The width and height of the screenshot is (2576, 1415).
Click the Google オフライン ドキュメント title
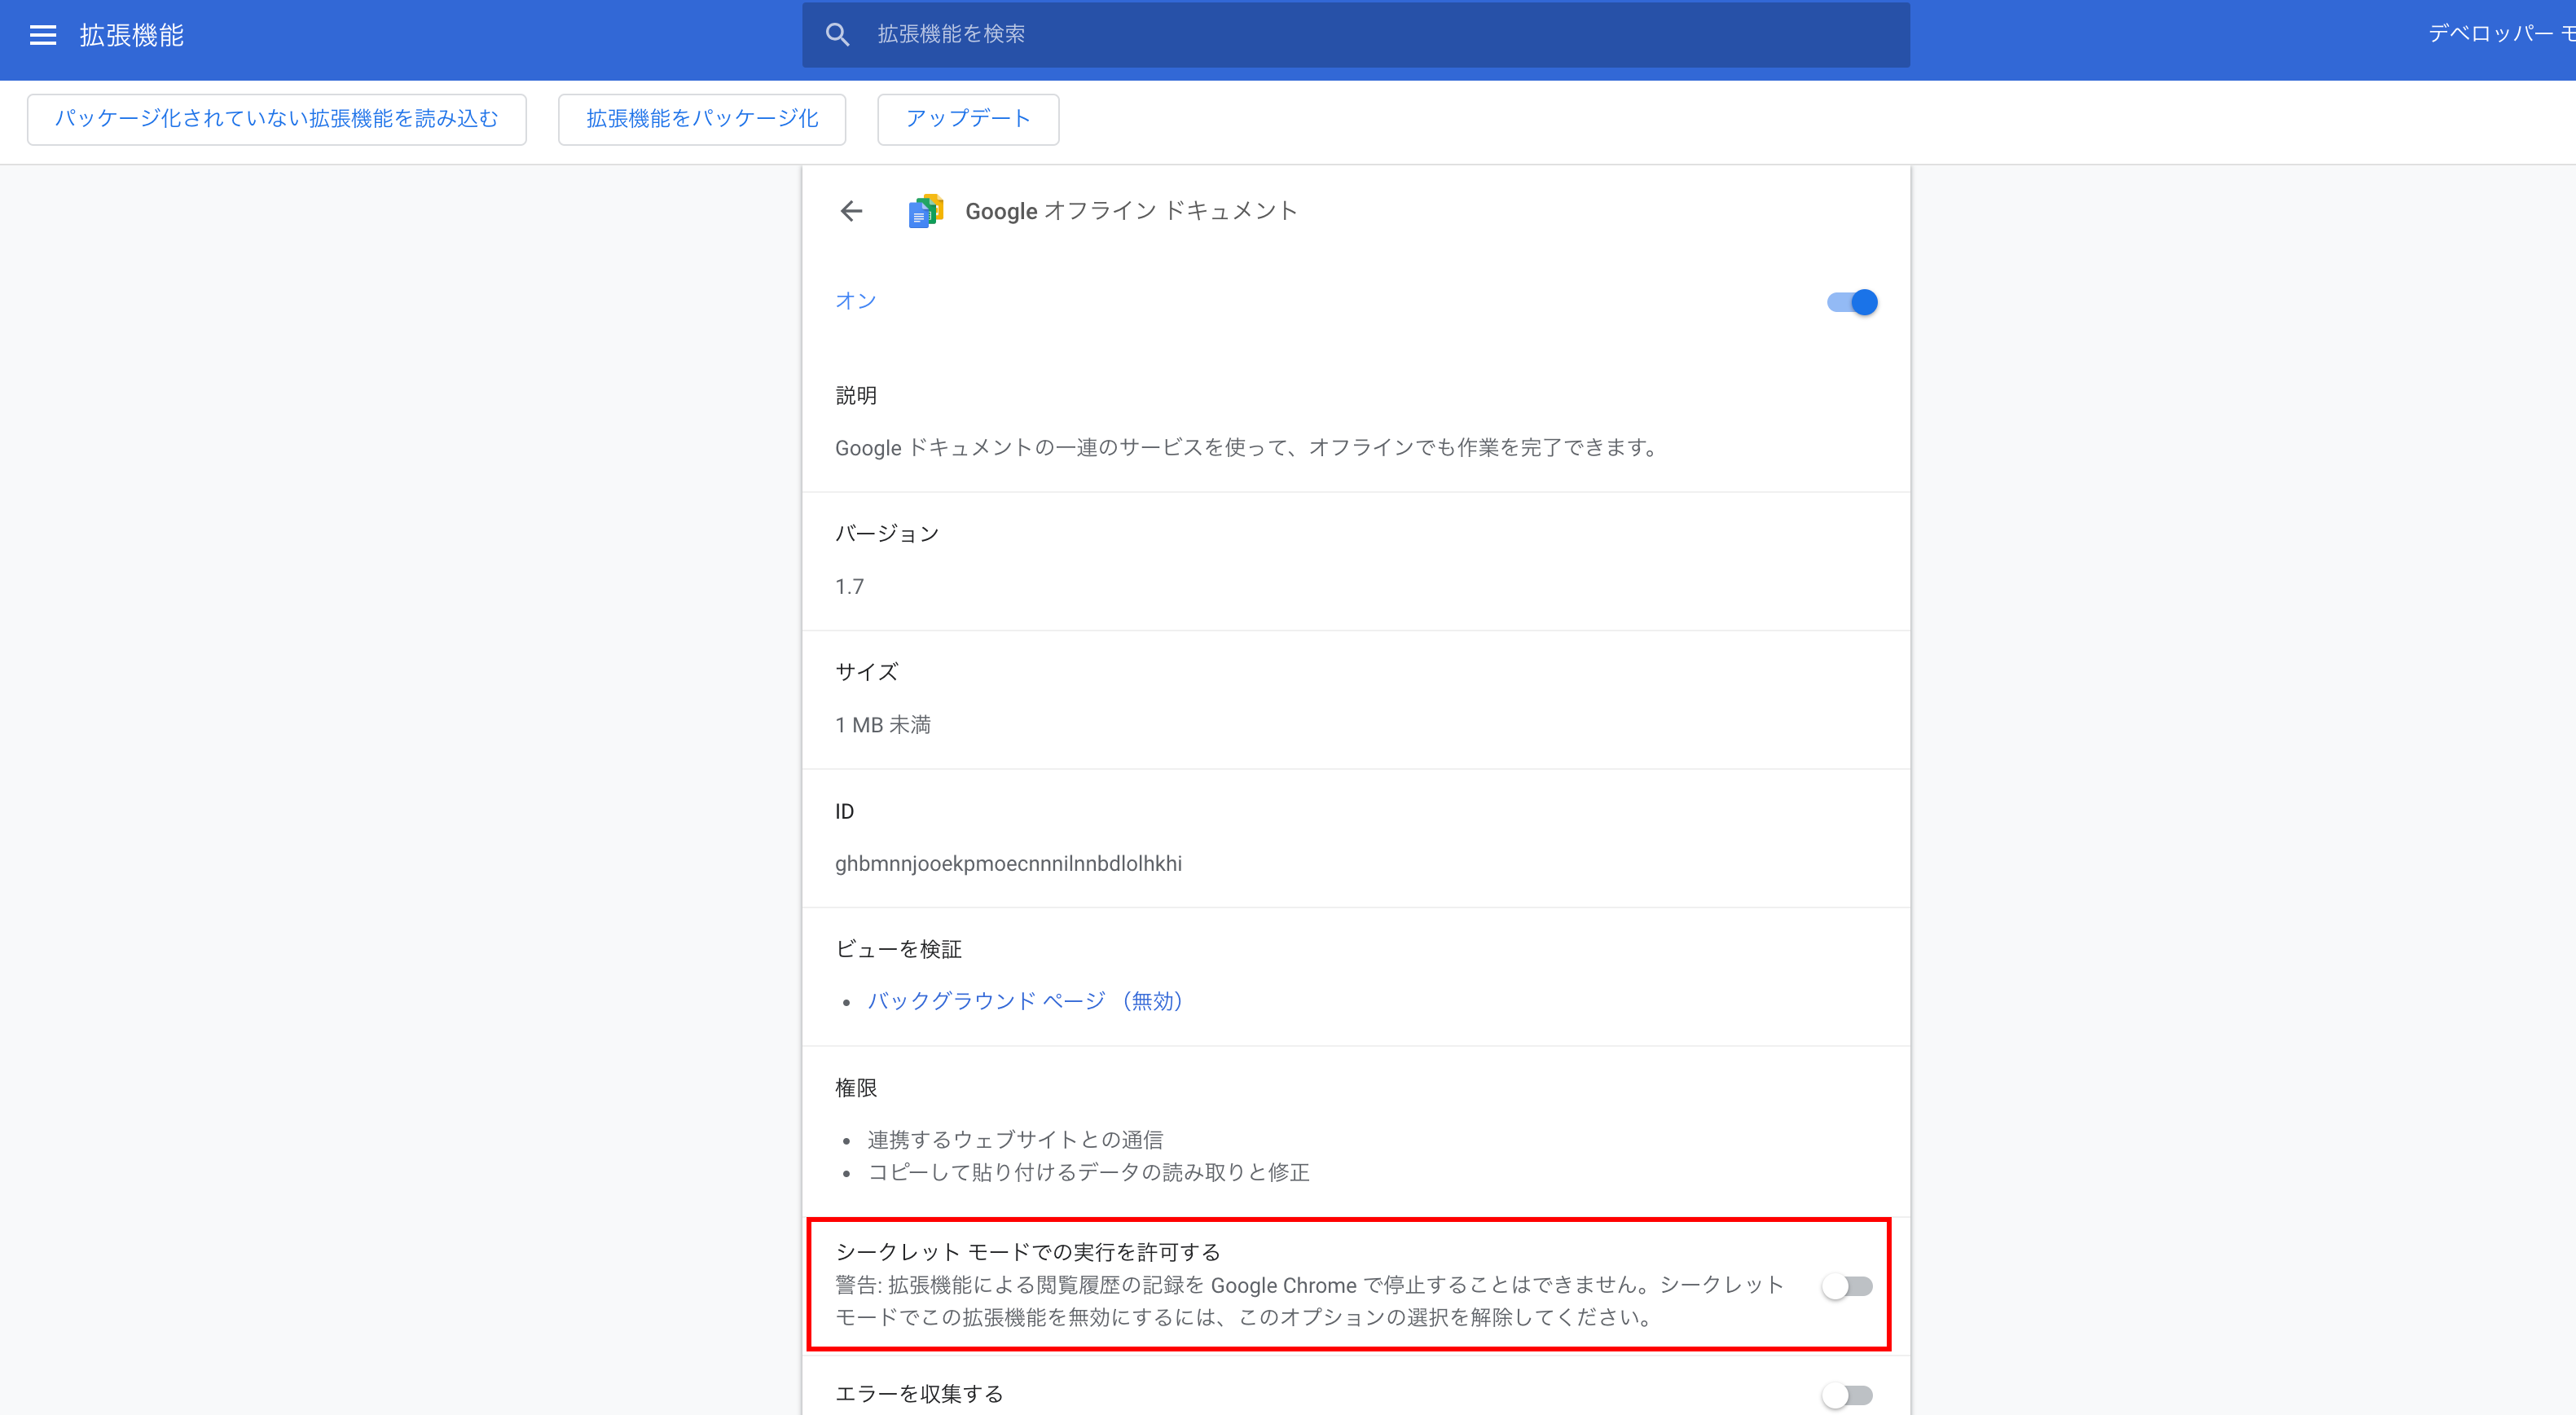1131,211
